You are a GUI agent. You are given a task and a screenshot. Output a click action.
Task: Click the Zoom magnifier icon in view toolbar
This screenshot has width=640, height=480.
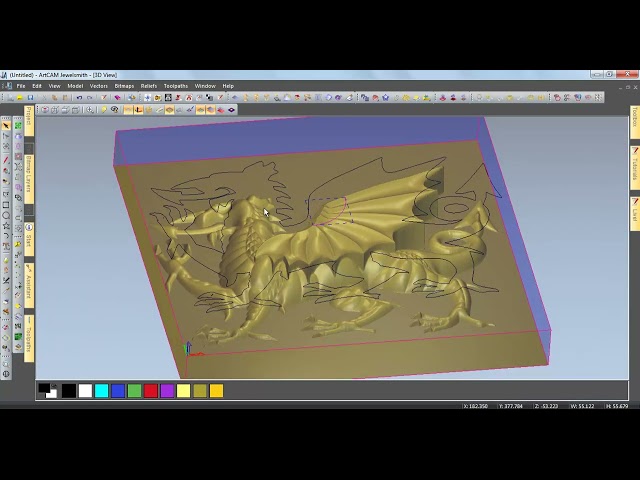pos(90,110)
